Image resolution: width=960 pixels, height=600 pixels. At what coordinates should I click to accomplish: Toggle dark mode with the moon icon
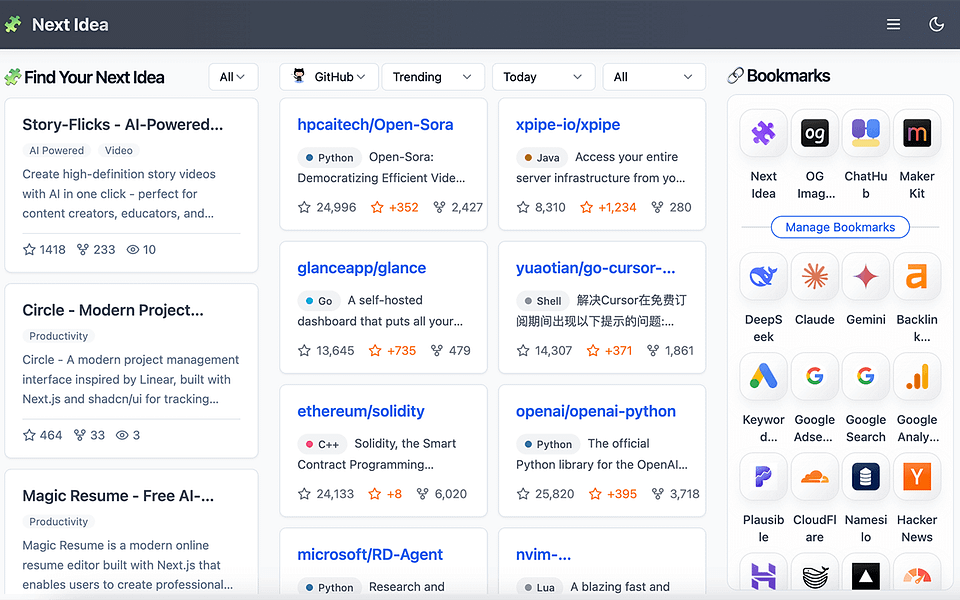pos(936,24)
